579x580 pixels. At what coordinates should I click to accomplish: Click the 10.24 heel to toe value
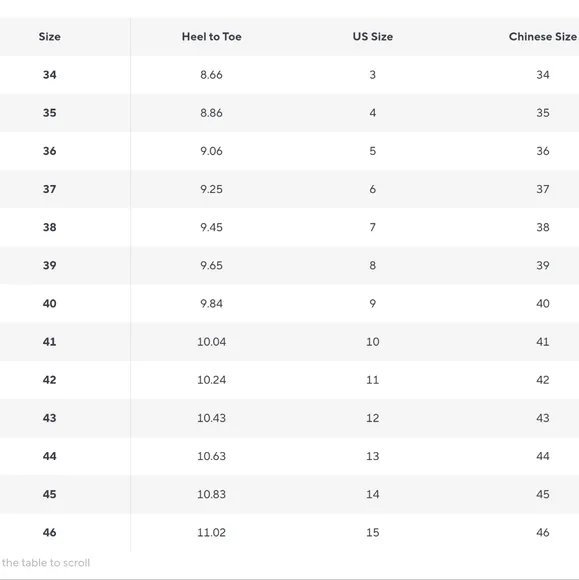pyautogui.click(x=211, y=380)
